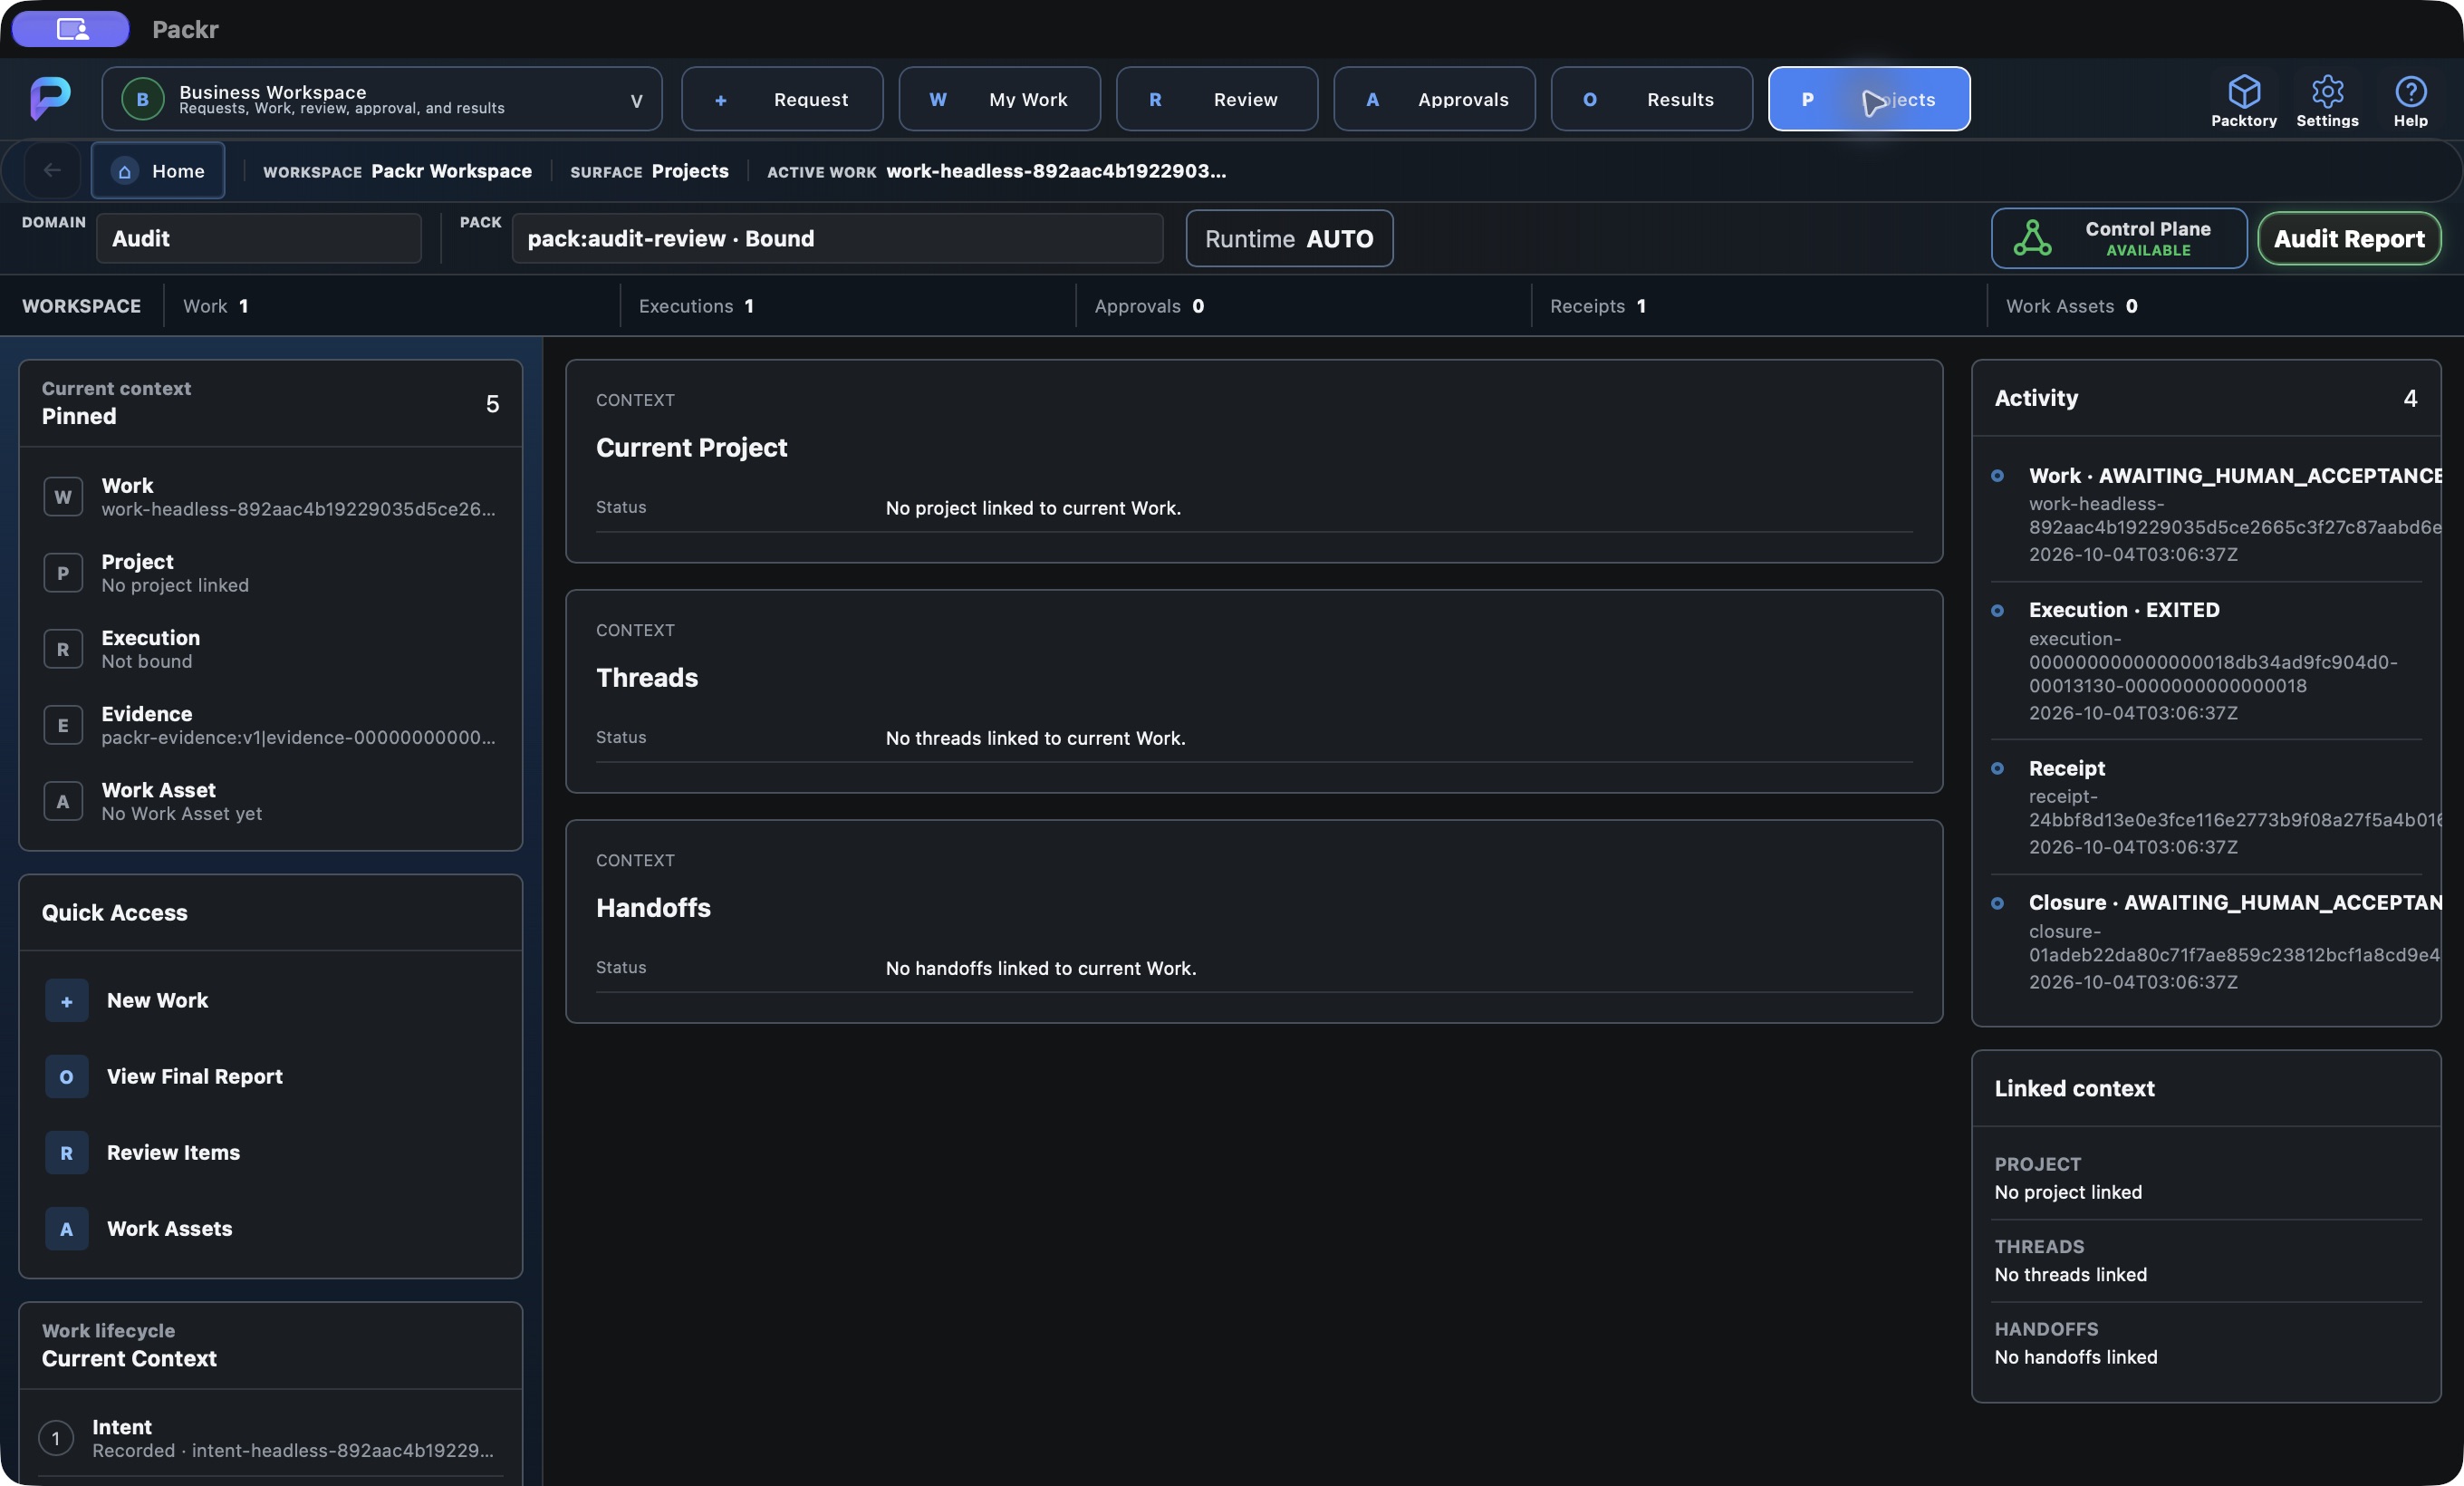Open the Help icon
Image resolution: width=2464 pixels, height=1486 pixels.
click(x=2410, y=100)
